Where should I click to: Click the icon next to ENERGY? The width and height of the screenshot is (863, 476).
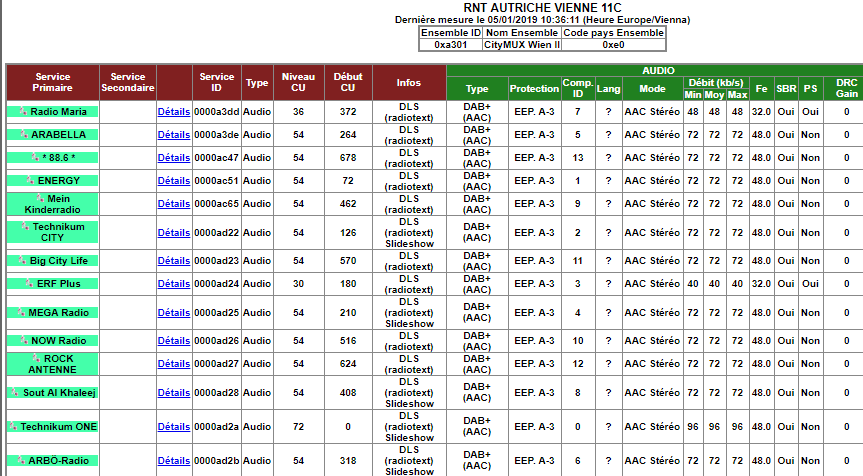tap(31, 180)
